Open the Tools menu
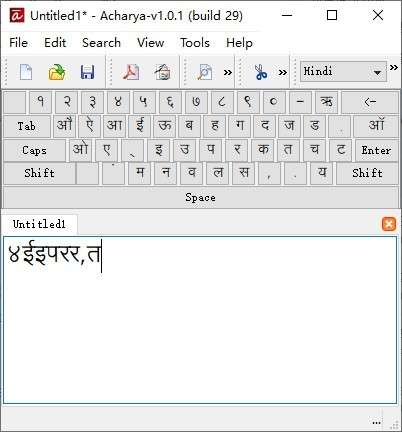 (x=195, y=43)
